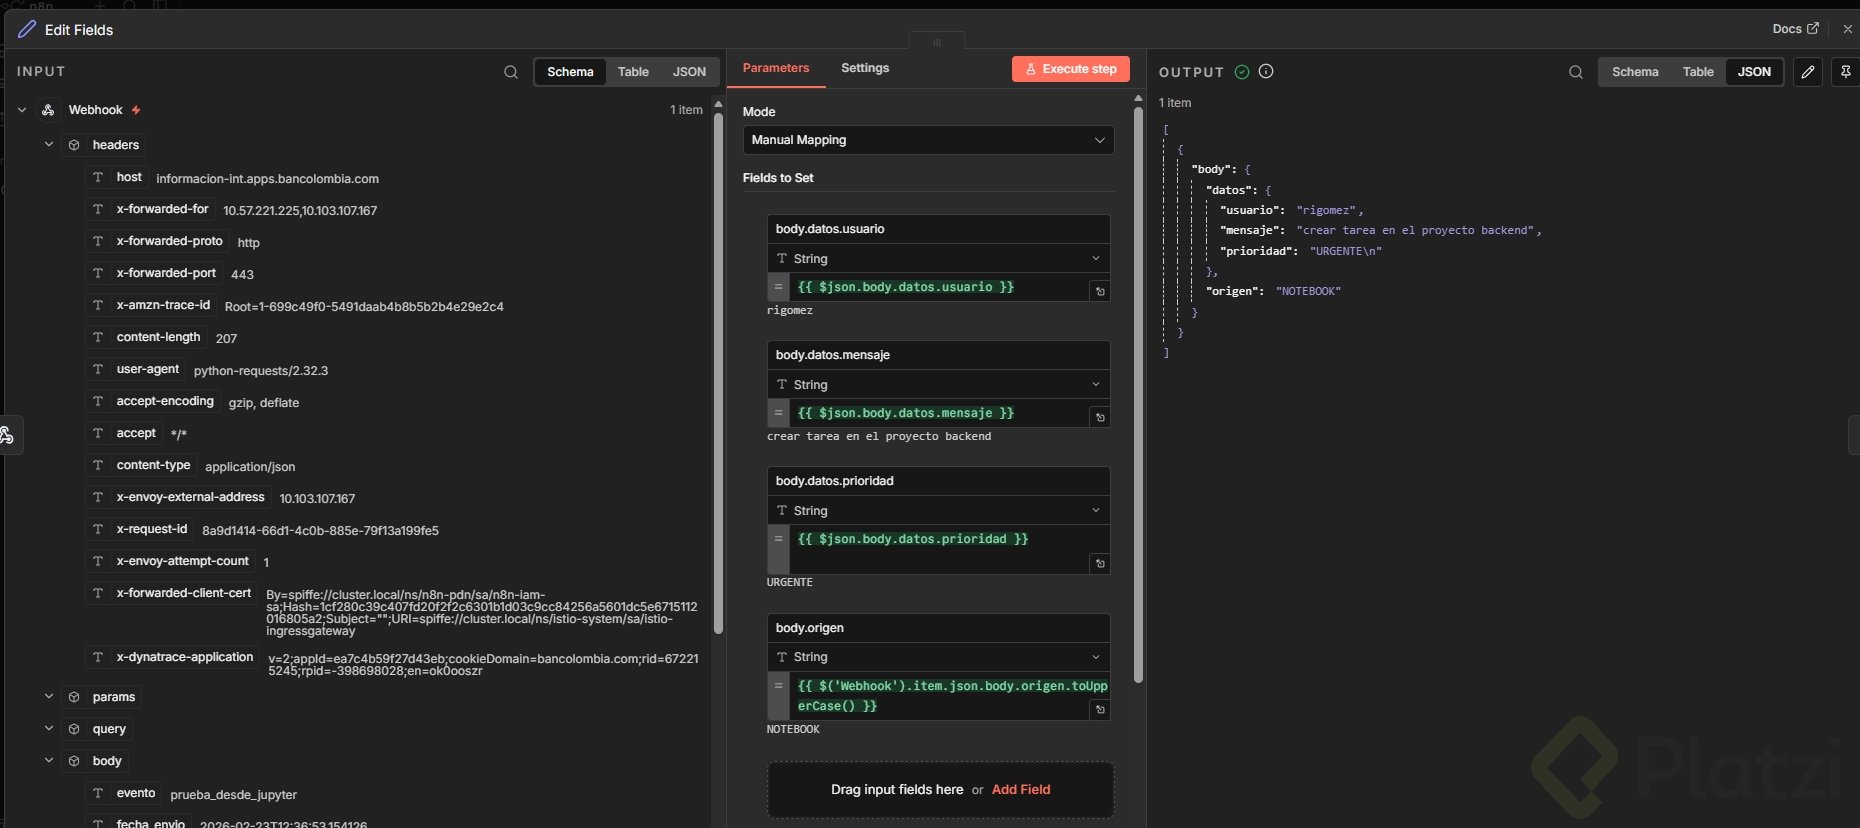Viewport: 1860px width, 828px height.
Task: Click the type icon next to x-request-id
Action: [x=98, y=529]
